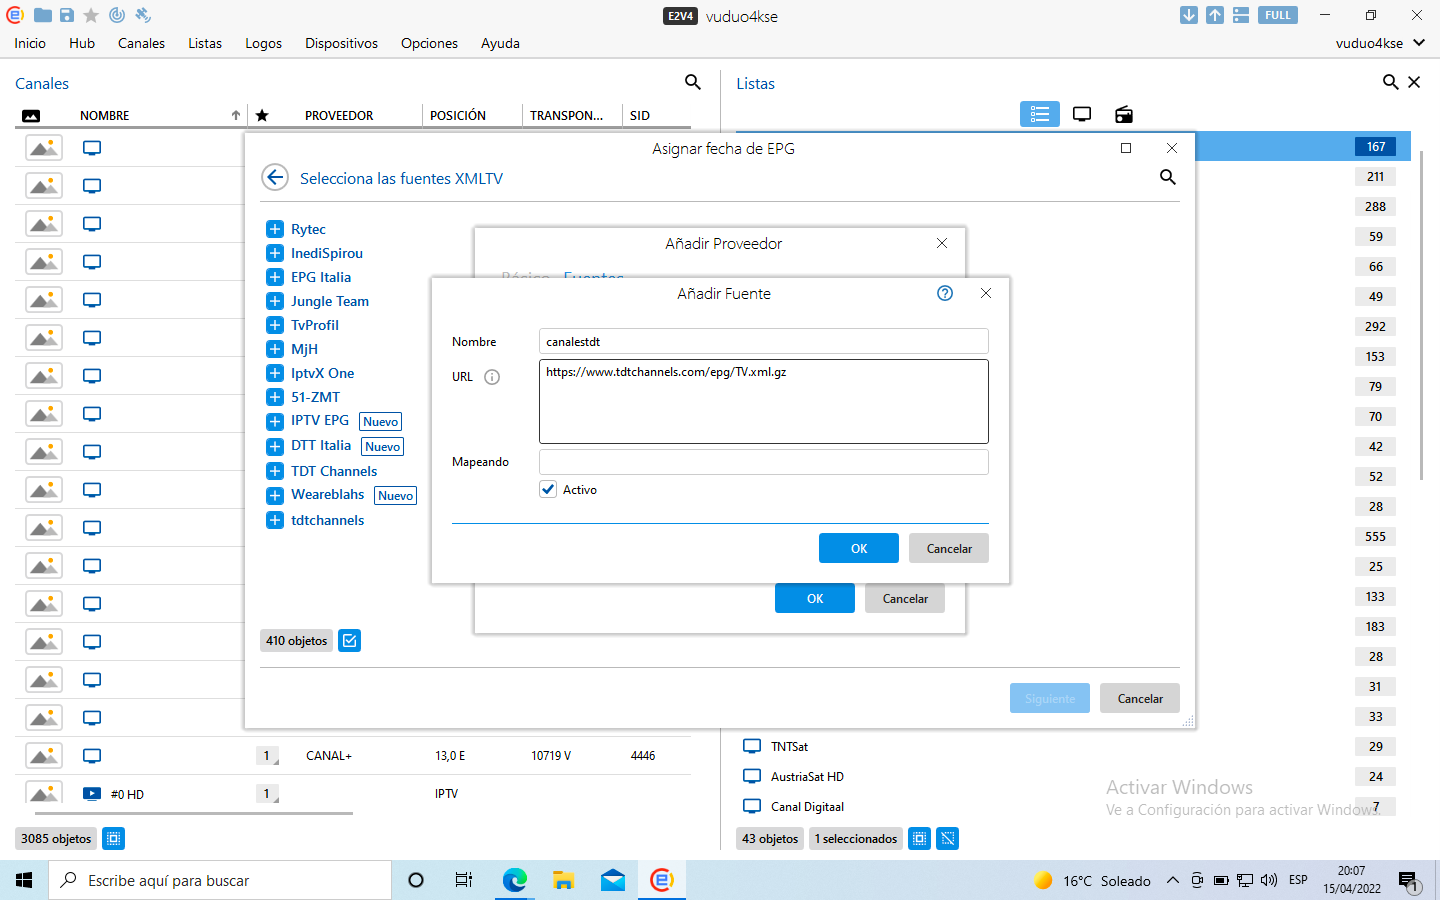Open Microsoft Edge from the taskbar
The width and height of the screenshot is (1440, 900).
coord(514,880)
